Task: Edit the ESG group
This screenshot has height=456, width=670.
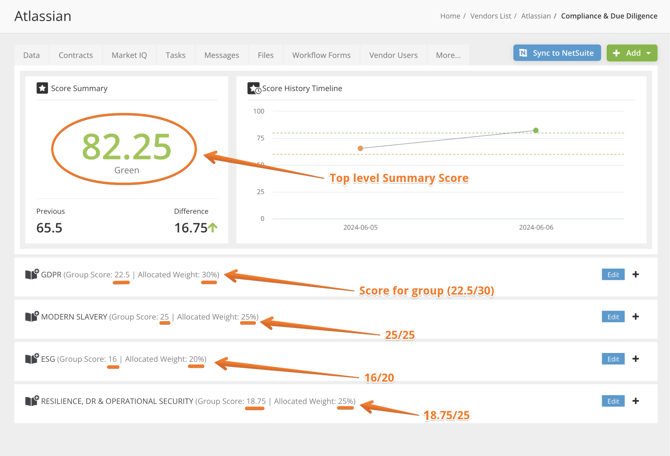Action: click(612, 358)
